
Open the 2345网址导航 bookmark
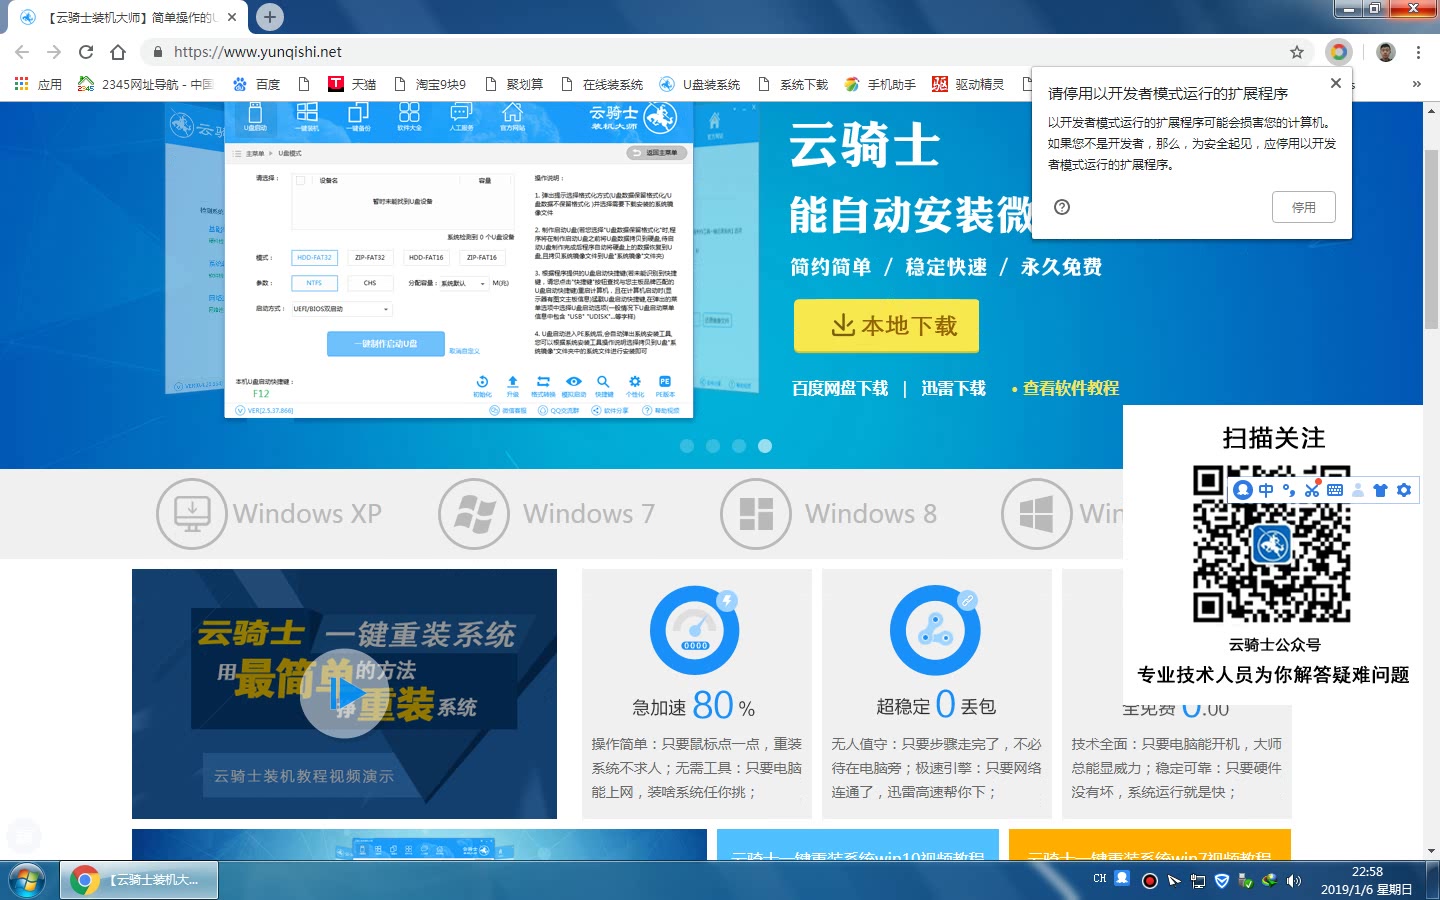pyautogui.click(x=146, y=84)
